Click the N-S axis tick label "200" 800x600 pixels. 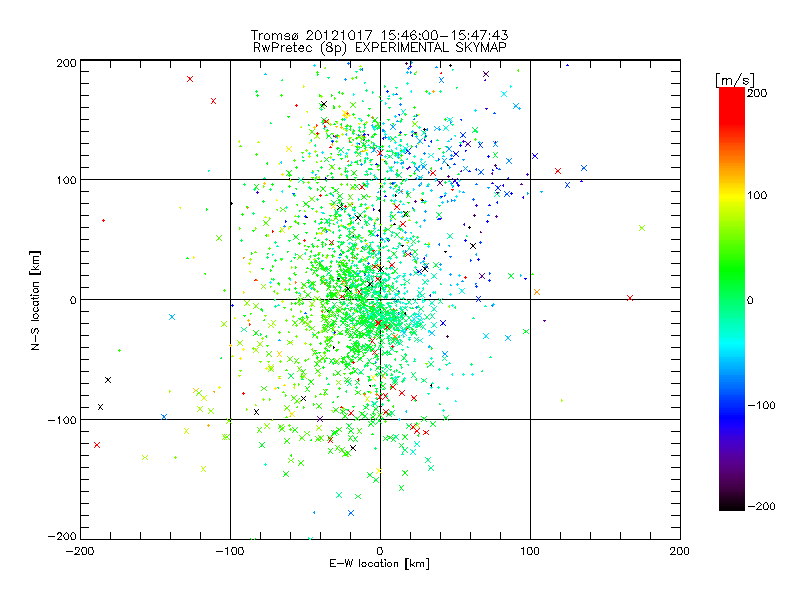pos(66,63)
